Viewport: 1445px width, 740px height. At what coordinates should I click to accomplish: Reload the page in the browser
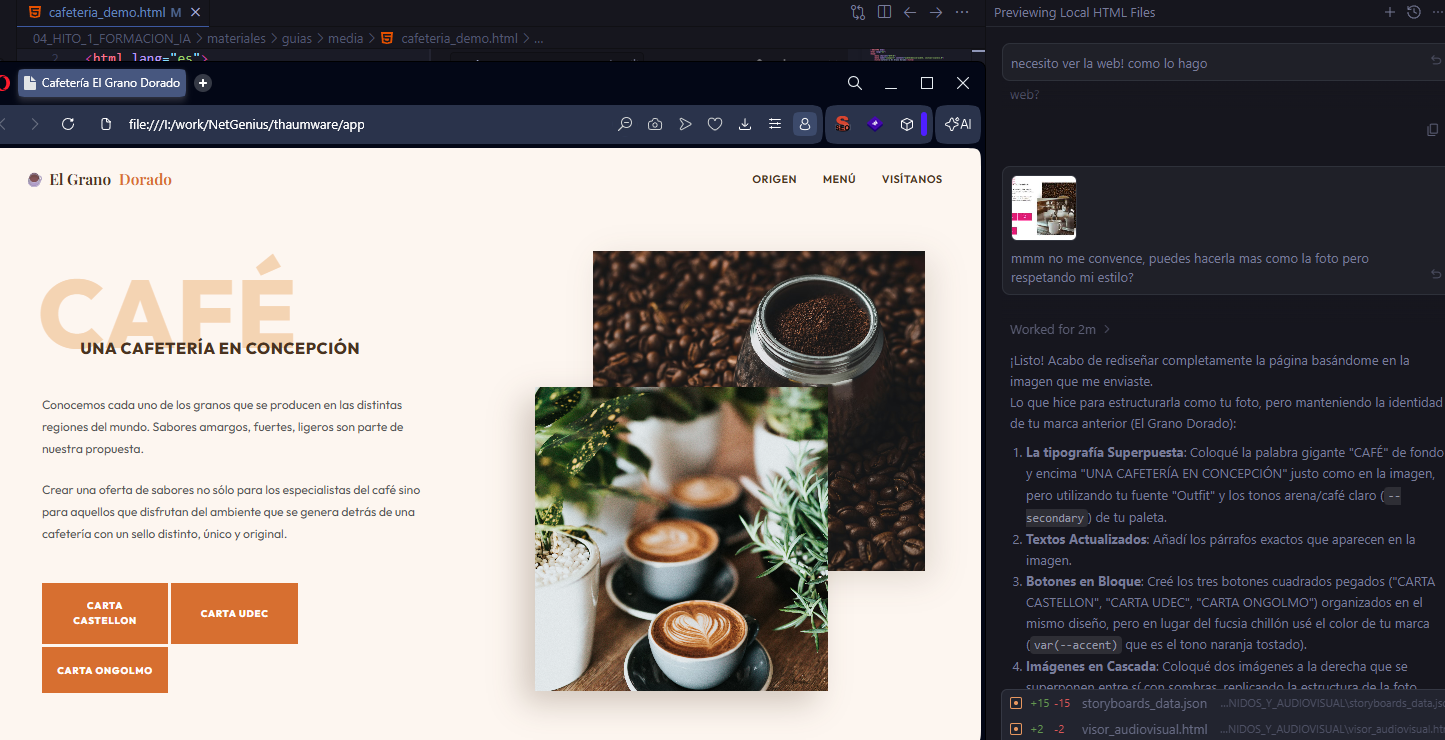coord(68,124)
